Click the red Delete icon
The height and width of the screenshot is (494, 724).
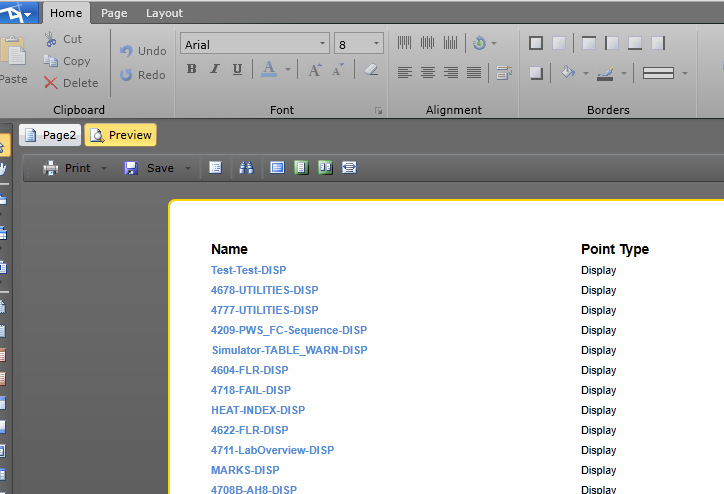click(x=50, y=83)
